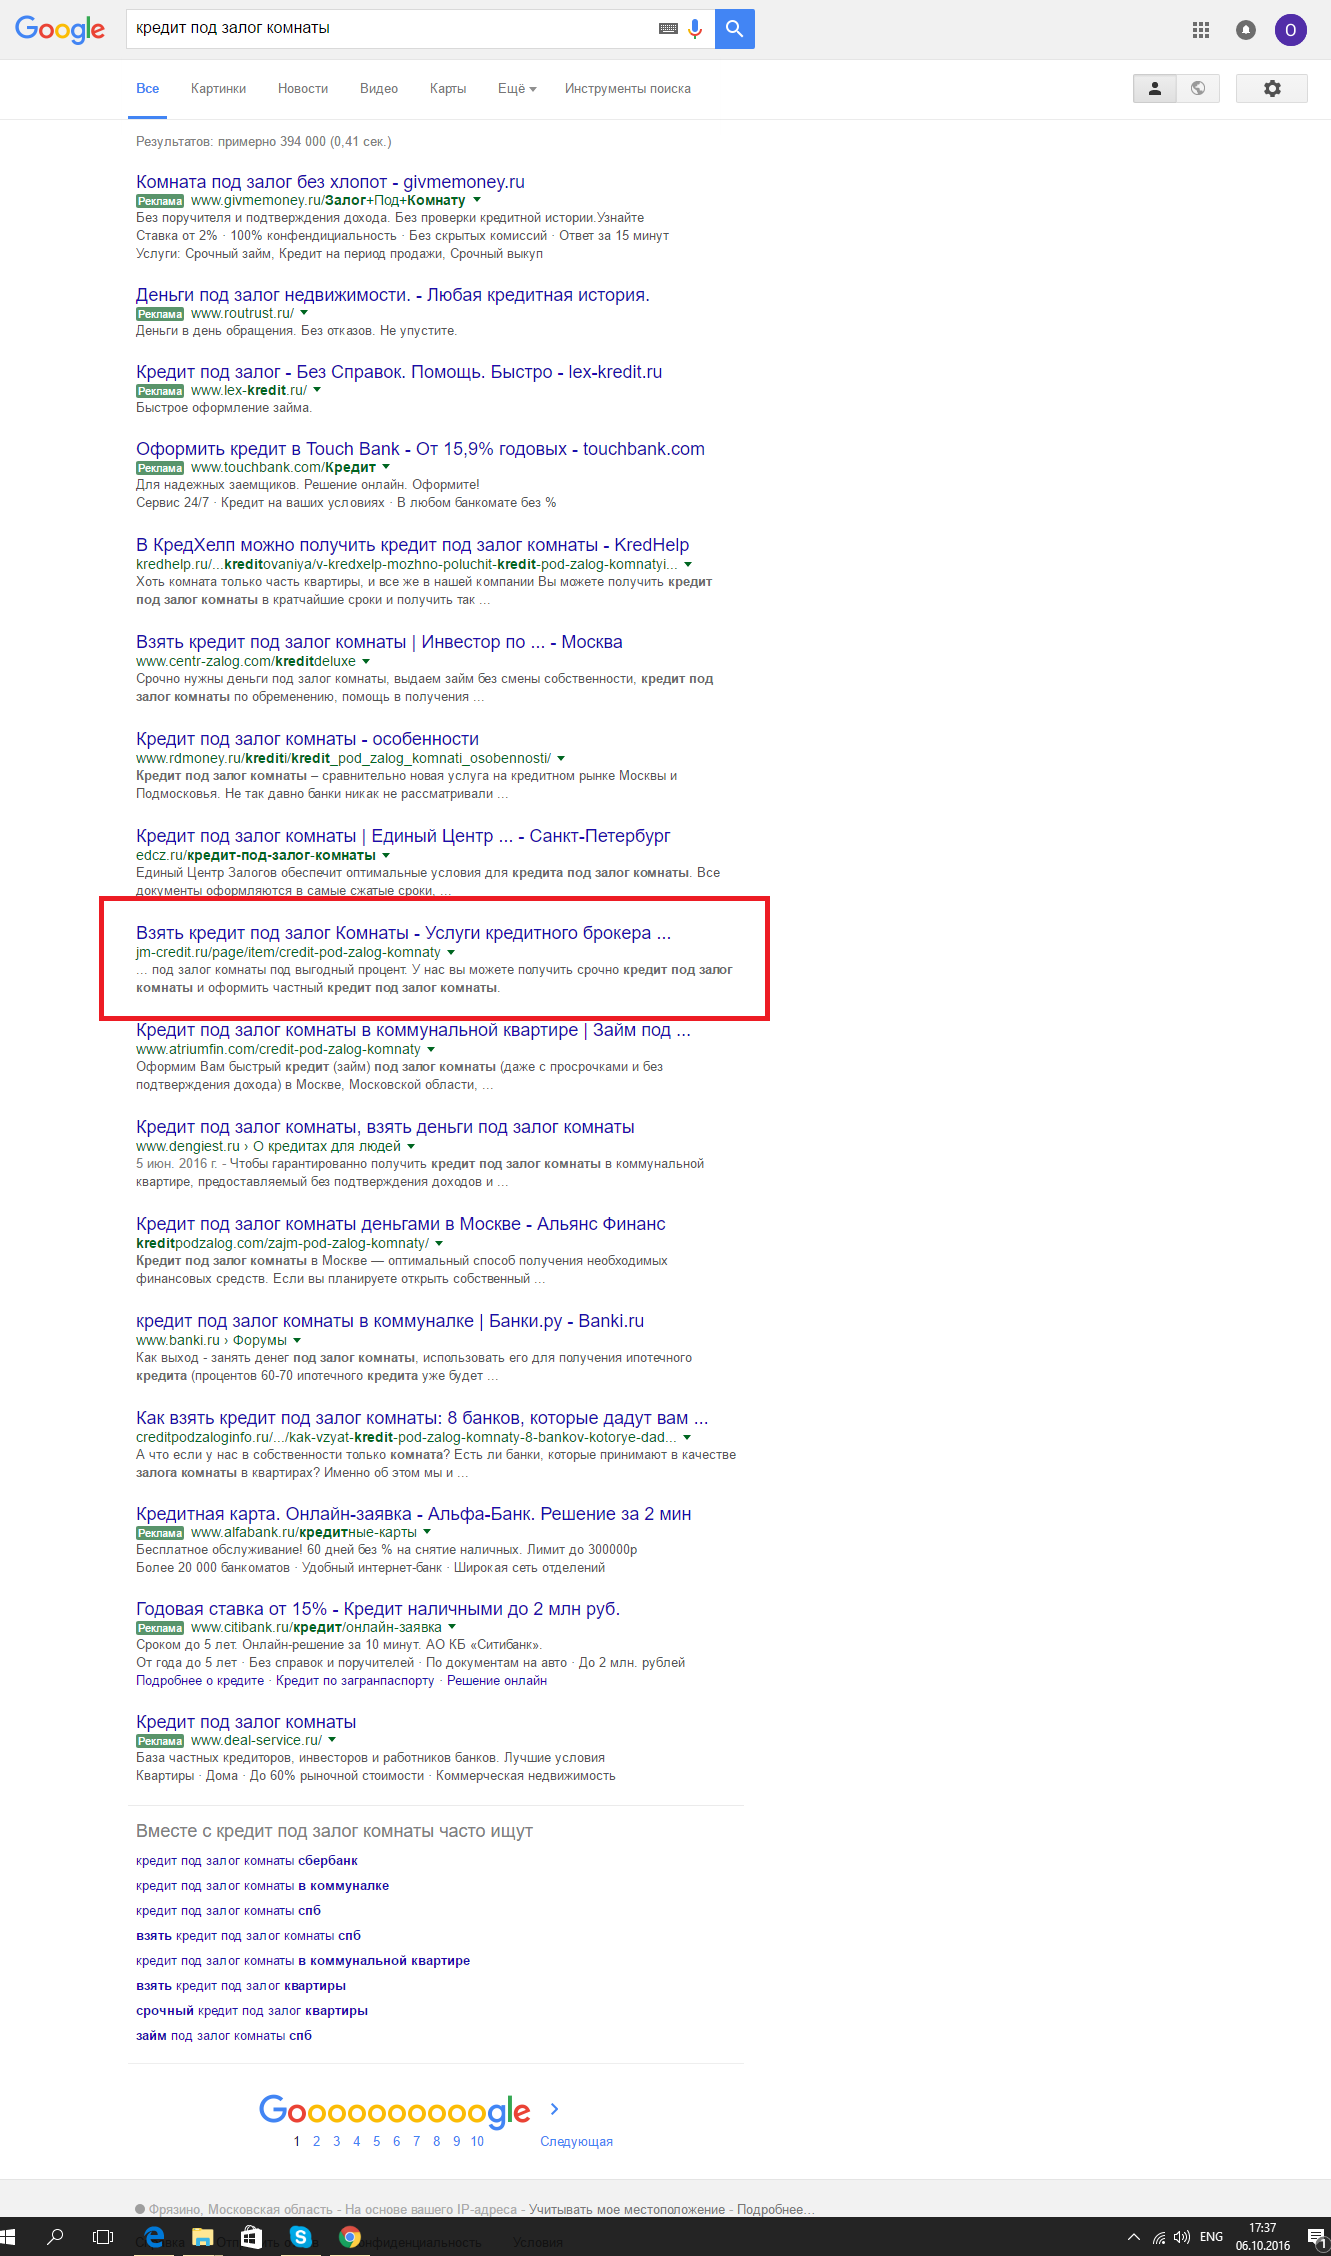Viewport: 1331px width, 2256px height.
Task: Open volume control in system tray
Action: [1182, 2237]
